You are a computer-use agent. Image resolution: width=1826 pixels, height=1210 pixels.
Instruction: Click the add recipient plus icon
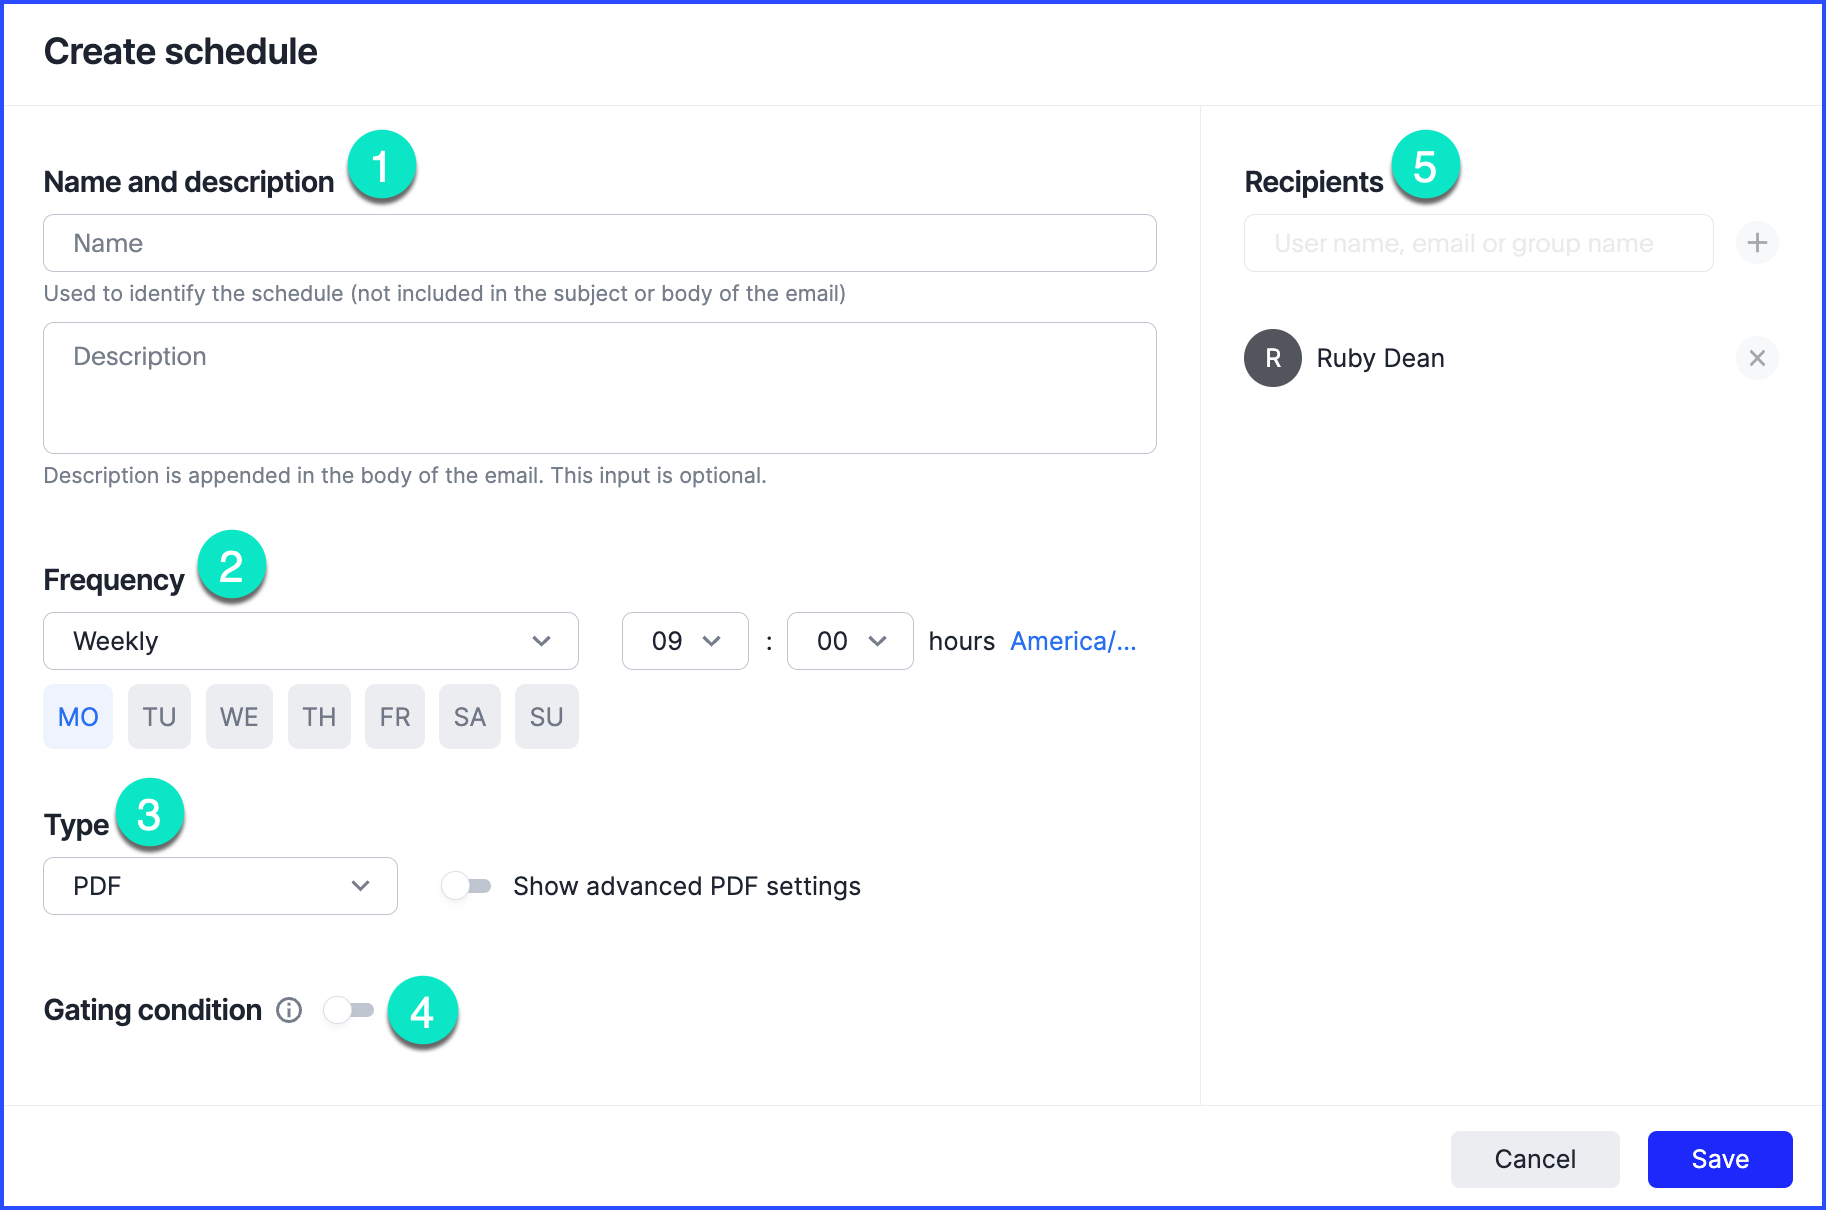click(1756, 243)
